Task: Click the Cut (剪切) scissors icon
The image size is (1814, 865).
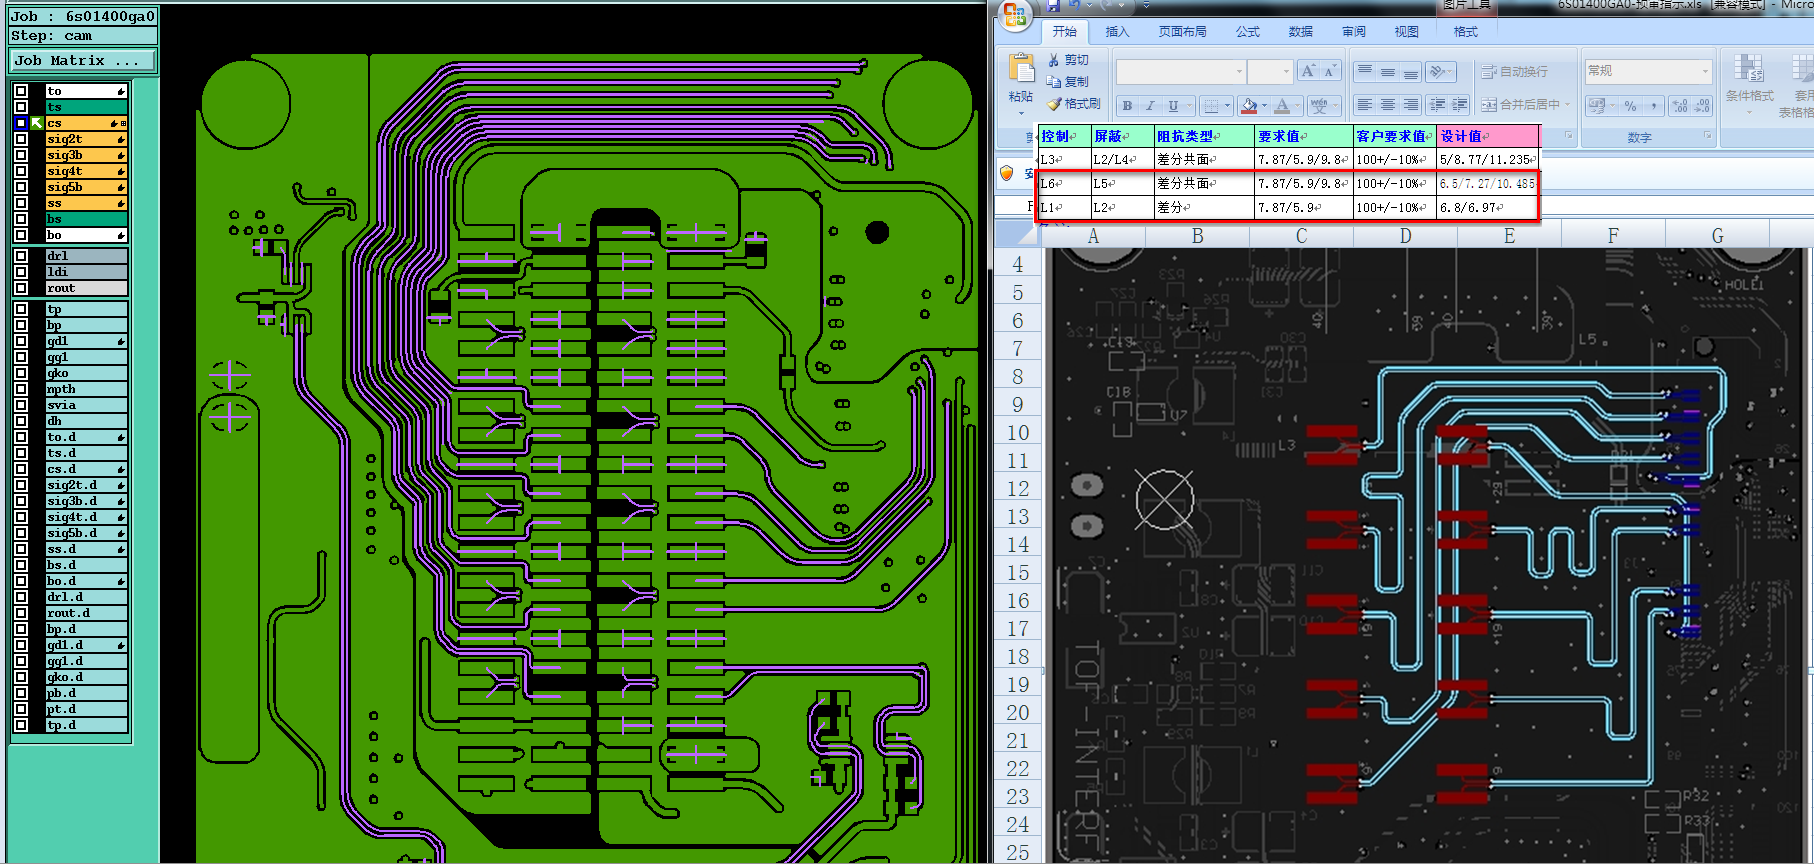Action: [x=1054, y=60]
